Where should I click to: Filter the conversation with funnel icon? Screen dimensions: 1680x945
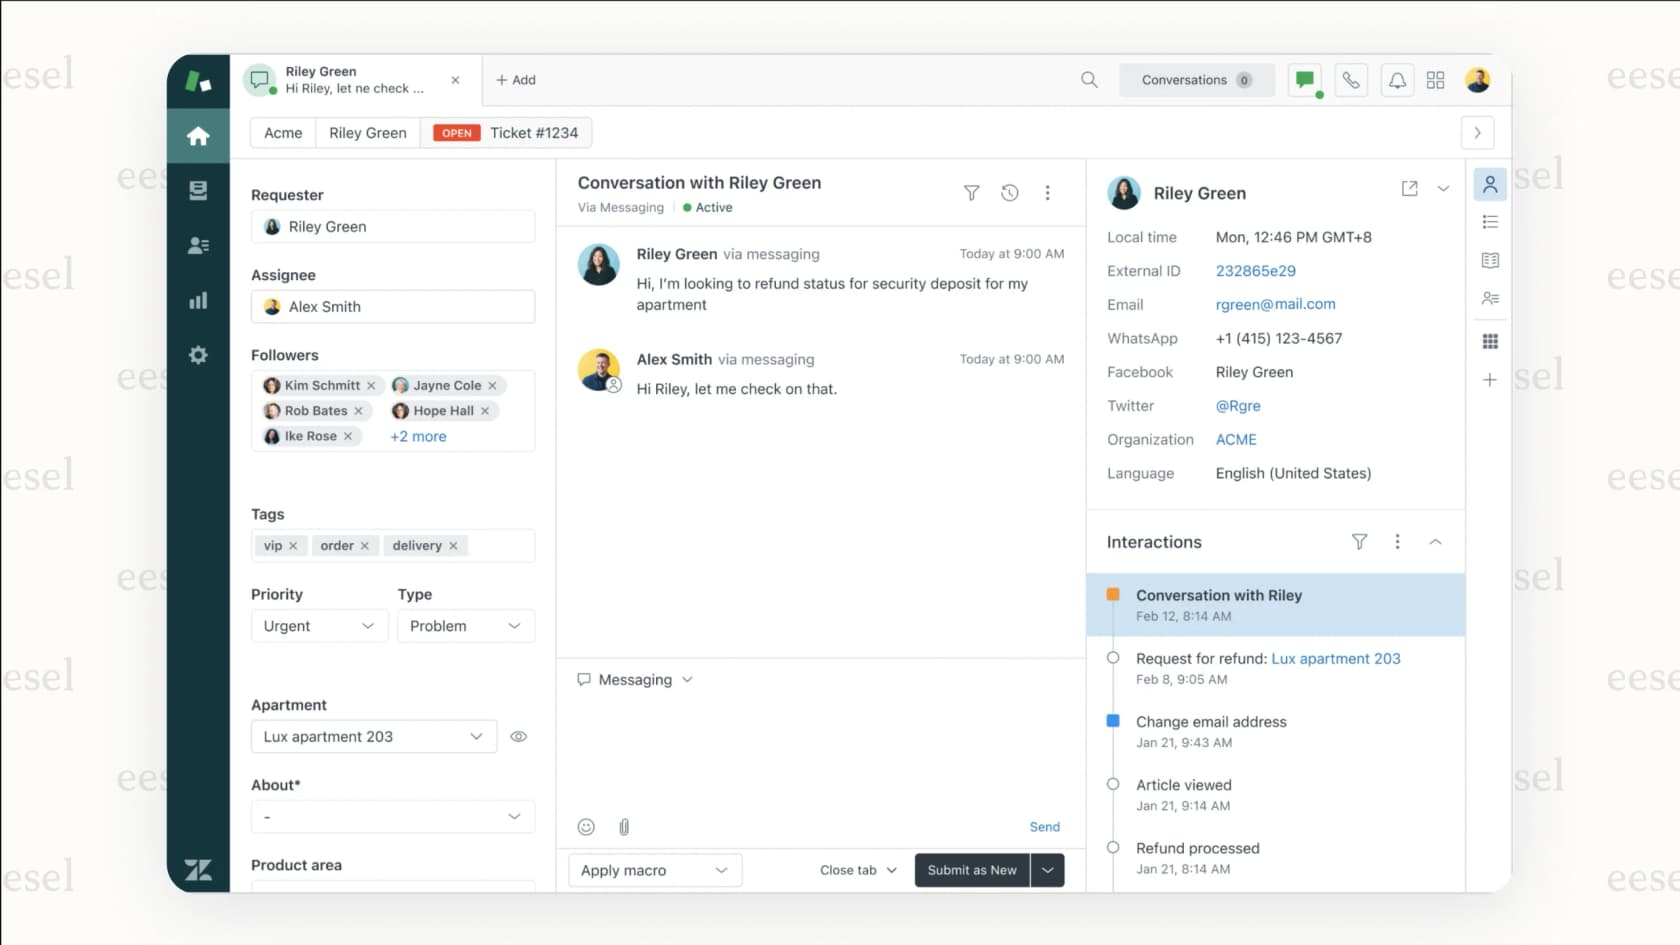click(x=971, y=193)
